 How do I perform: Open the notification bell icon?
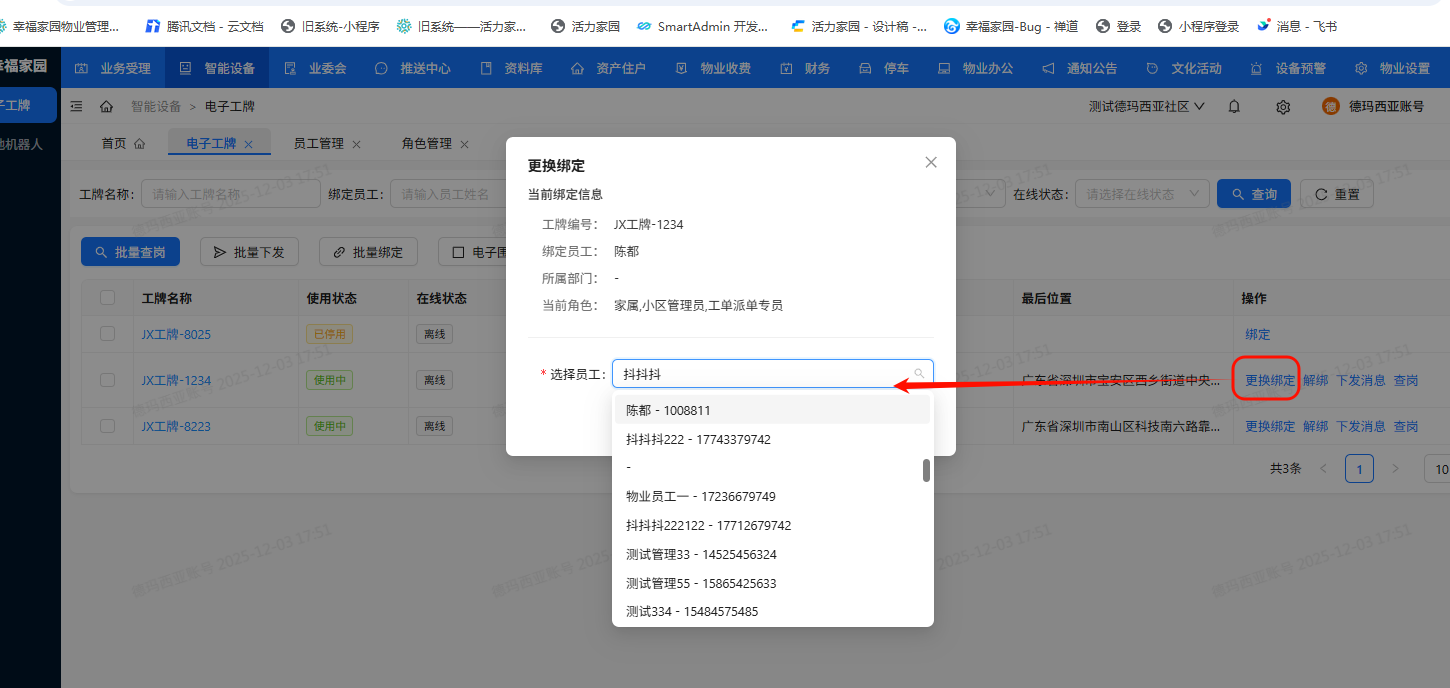coord(1233,106)
